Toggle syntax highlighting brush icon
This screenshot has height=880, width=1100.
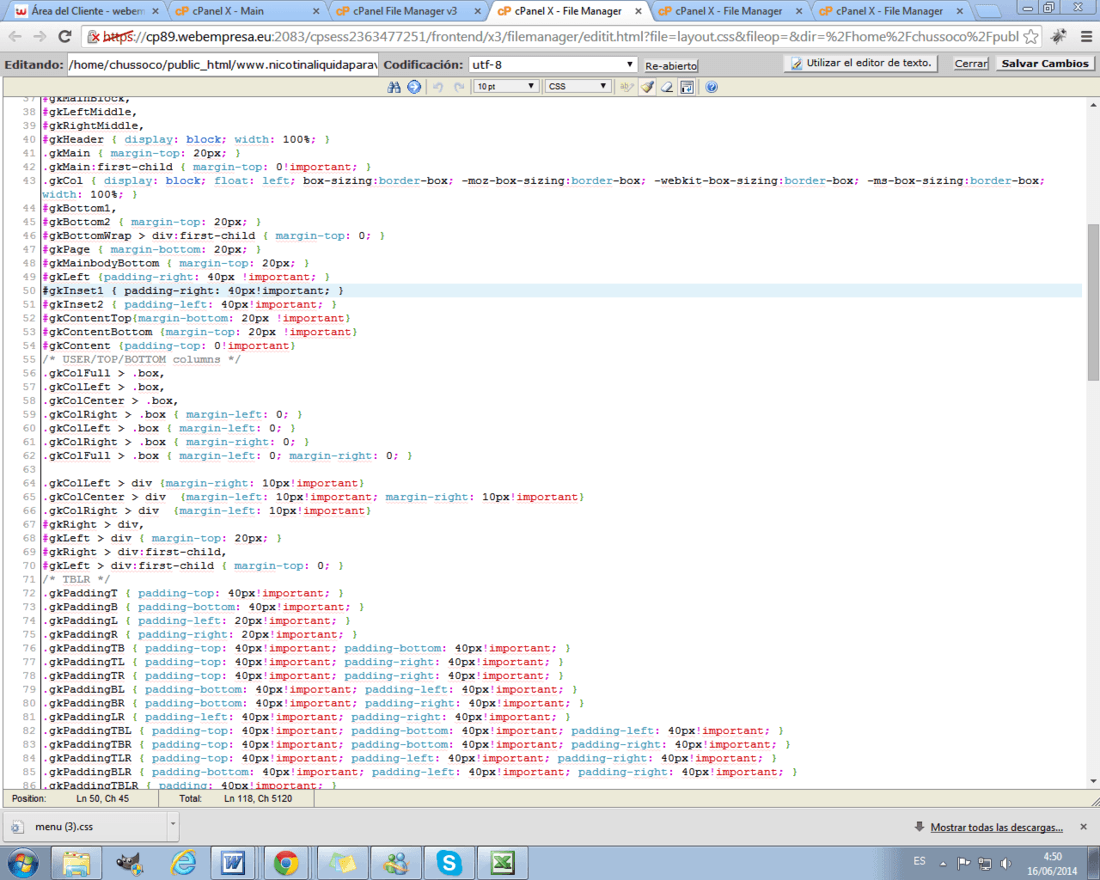[x=648, y=87]
